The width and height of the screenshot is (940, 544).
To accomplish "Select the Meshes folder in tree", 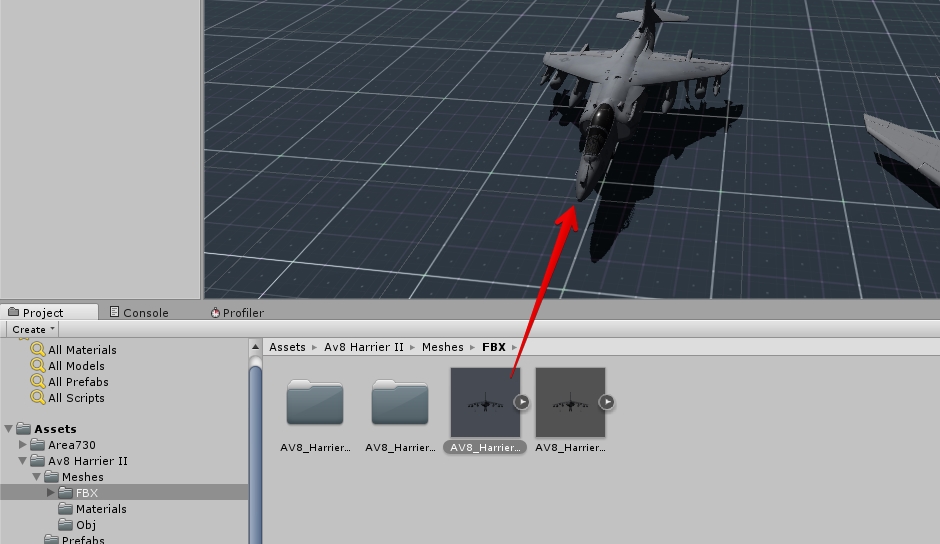I will [x=82, y=477].
